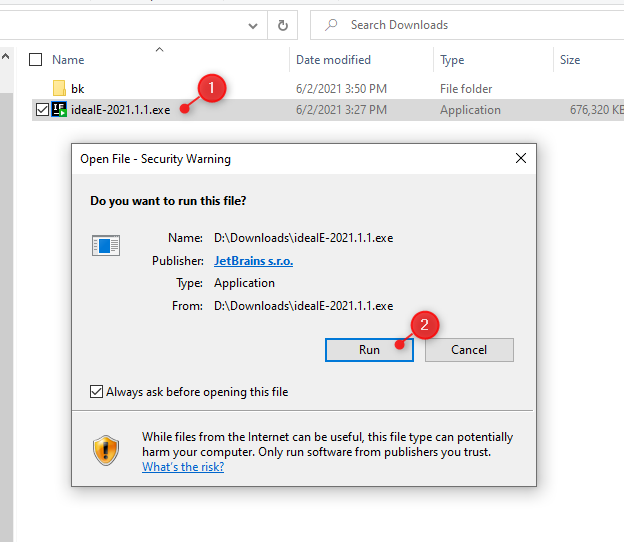Click the dialog From path value text
Screen dimensions: 624x542
click(304, 306)
